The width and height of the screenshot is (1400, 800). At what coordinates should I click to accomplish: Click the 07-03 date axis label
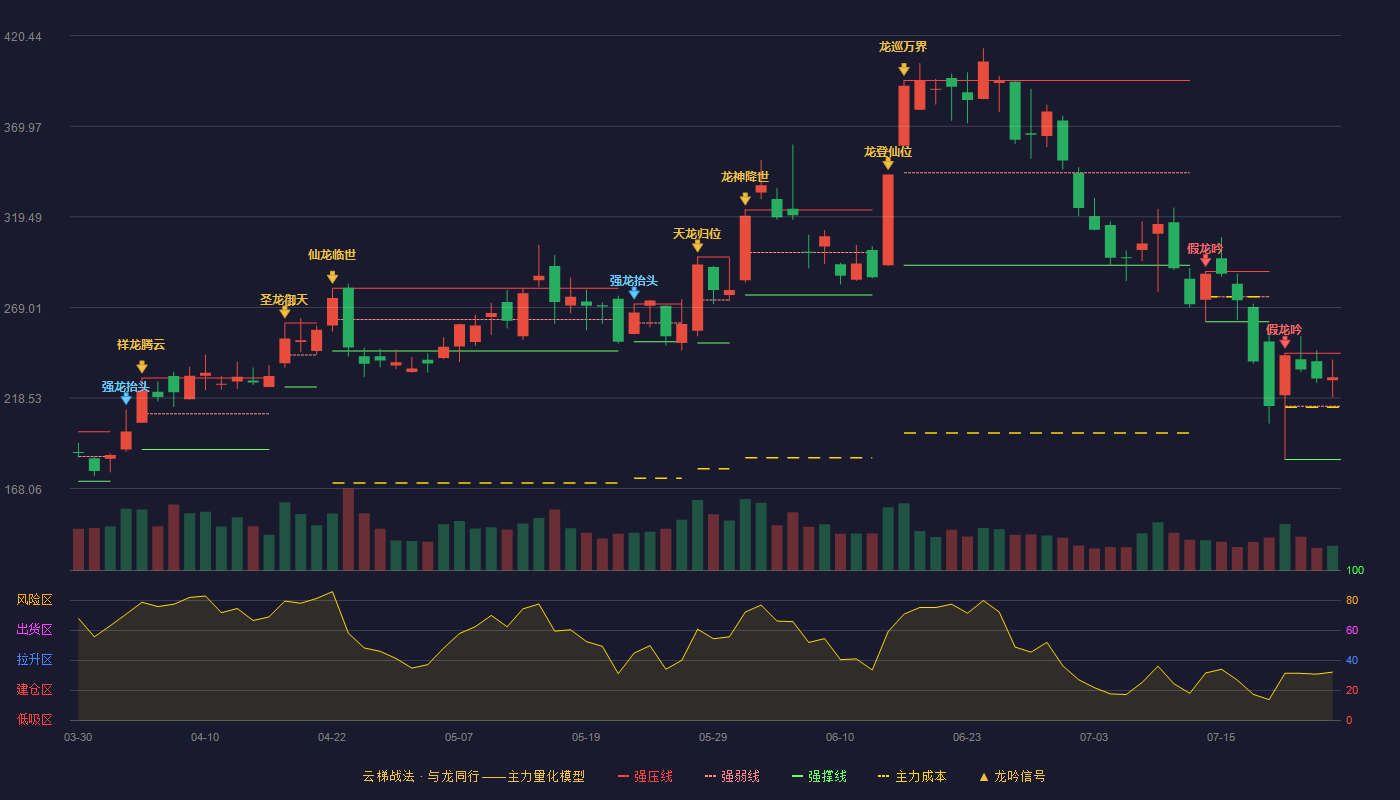tap(1094, 737)
